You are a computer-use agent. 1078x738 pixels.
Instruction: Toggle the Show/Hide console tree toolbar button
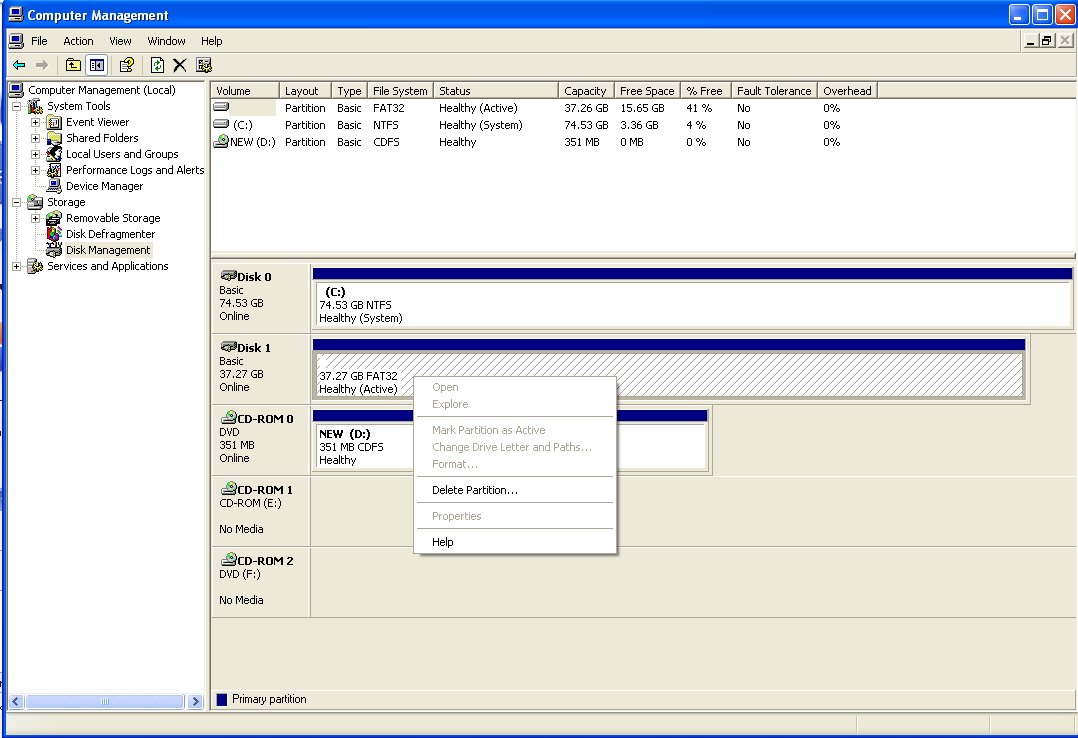pos(96,64)
